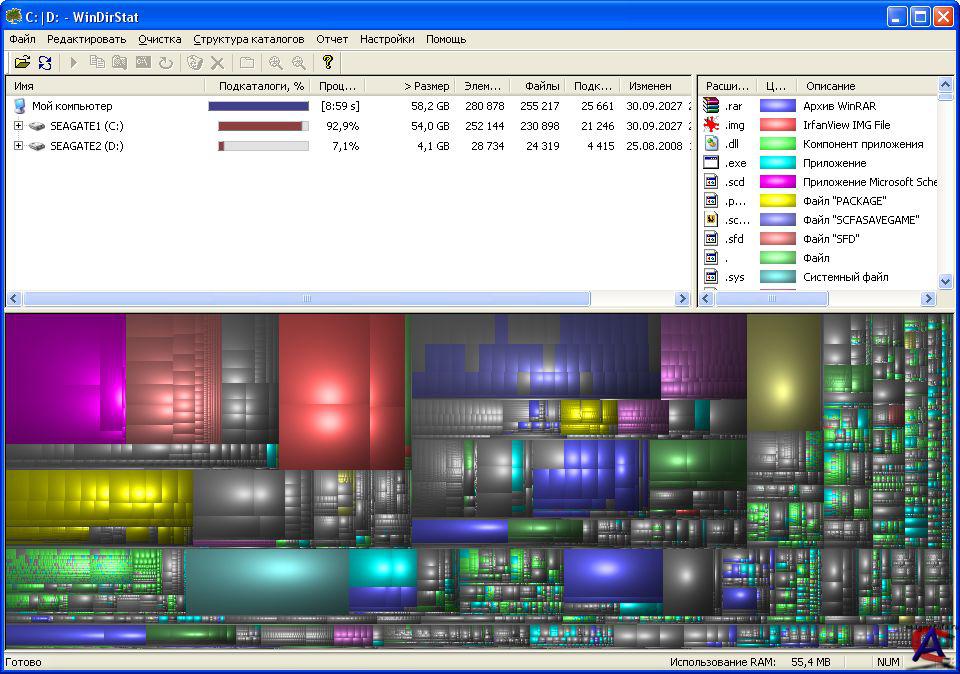
Task: Click the yellow PACKAGE color swatch
Action: coord(777,201)
